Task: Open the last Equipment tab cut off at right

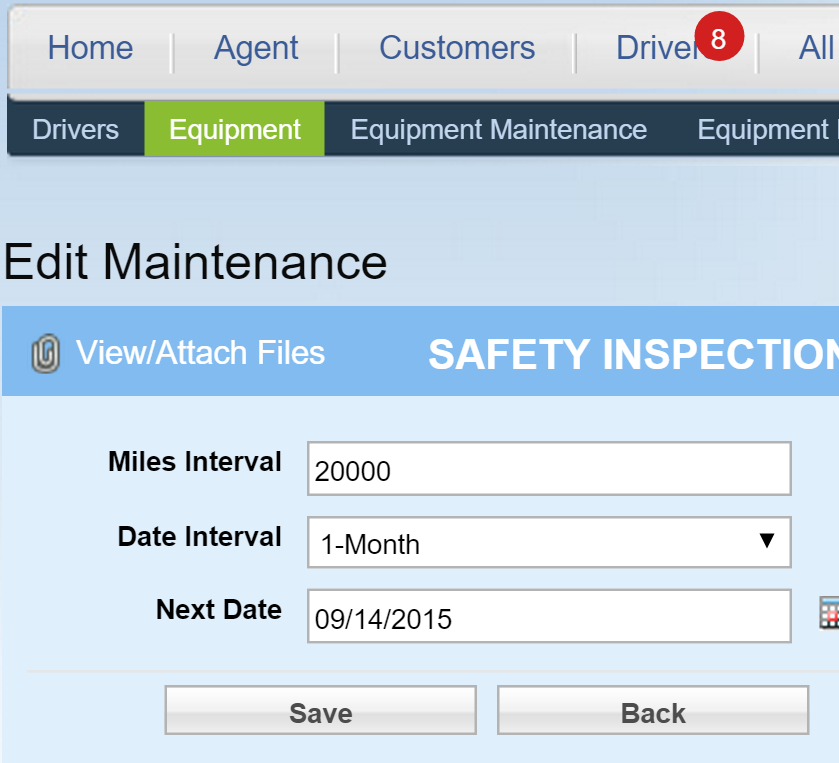Action: pyautogui.click(x=766, y=129)
